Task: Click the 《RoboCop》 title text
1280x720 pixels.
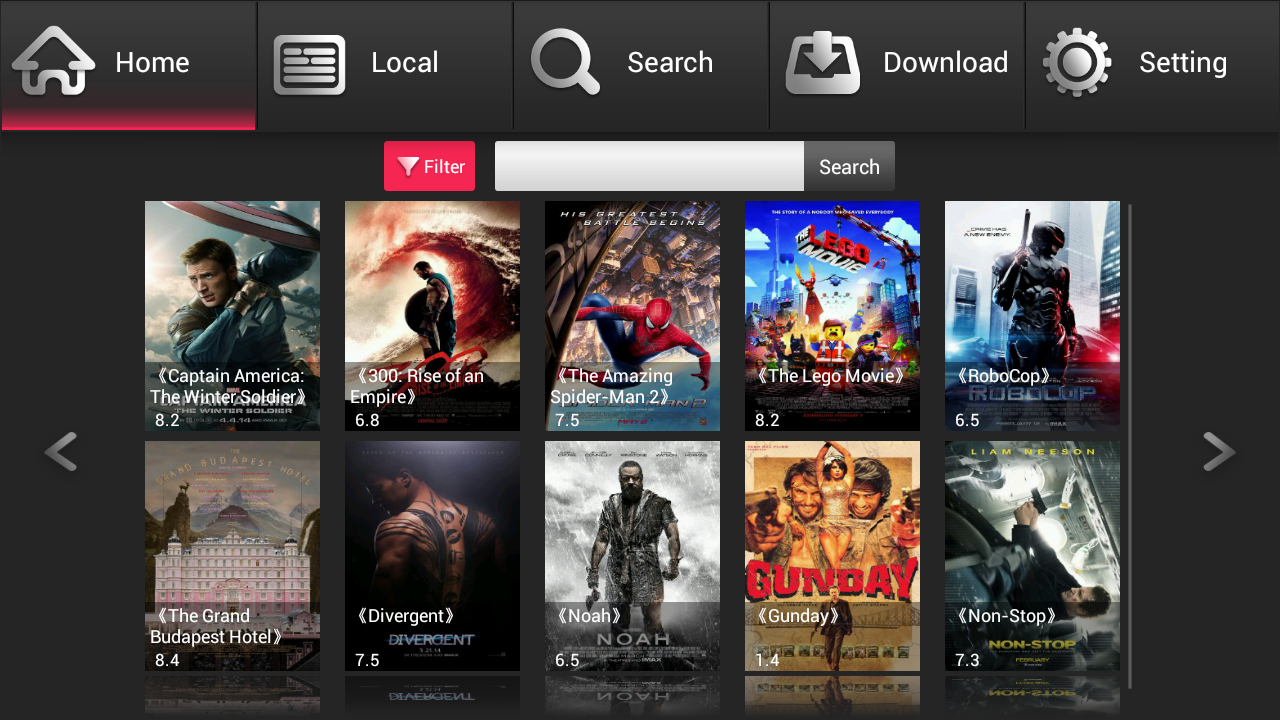Action: [x=1003, y=376]
